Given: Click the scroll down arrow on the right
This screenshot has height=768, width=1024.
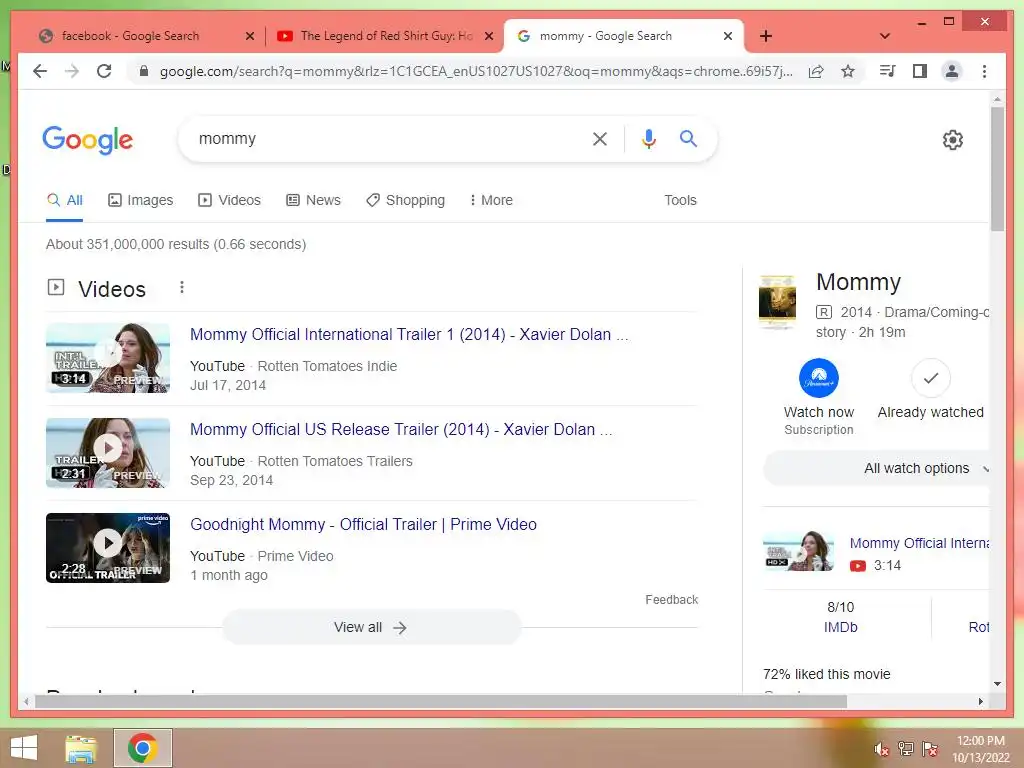Looking at the screenshot, I should (x=997, y=684).
